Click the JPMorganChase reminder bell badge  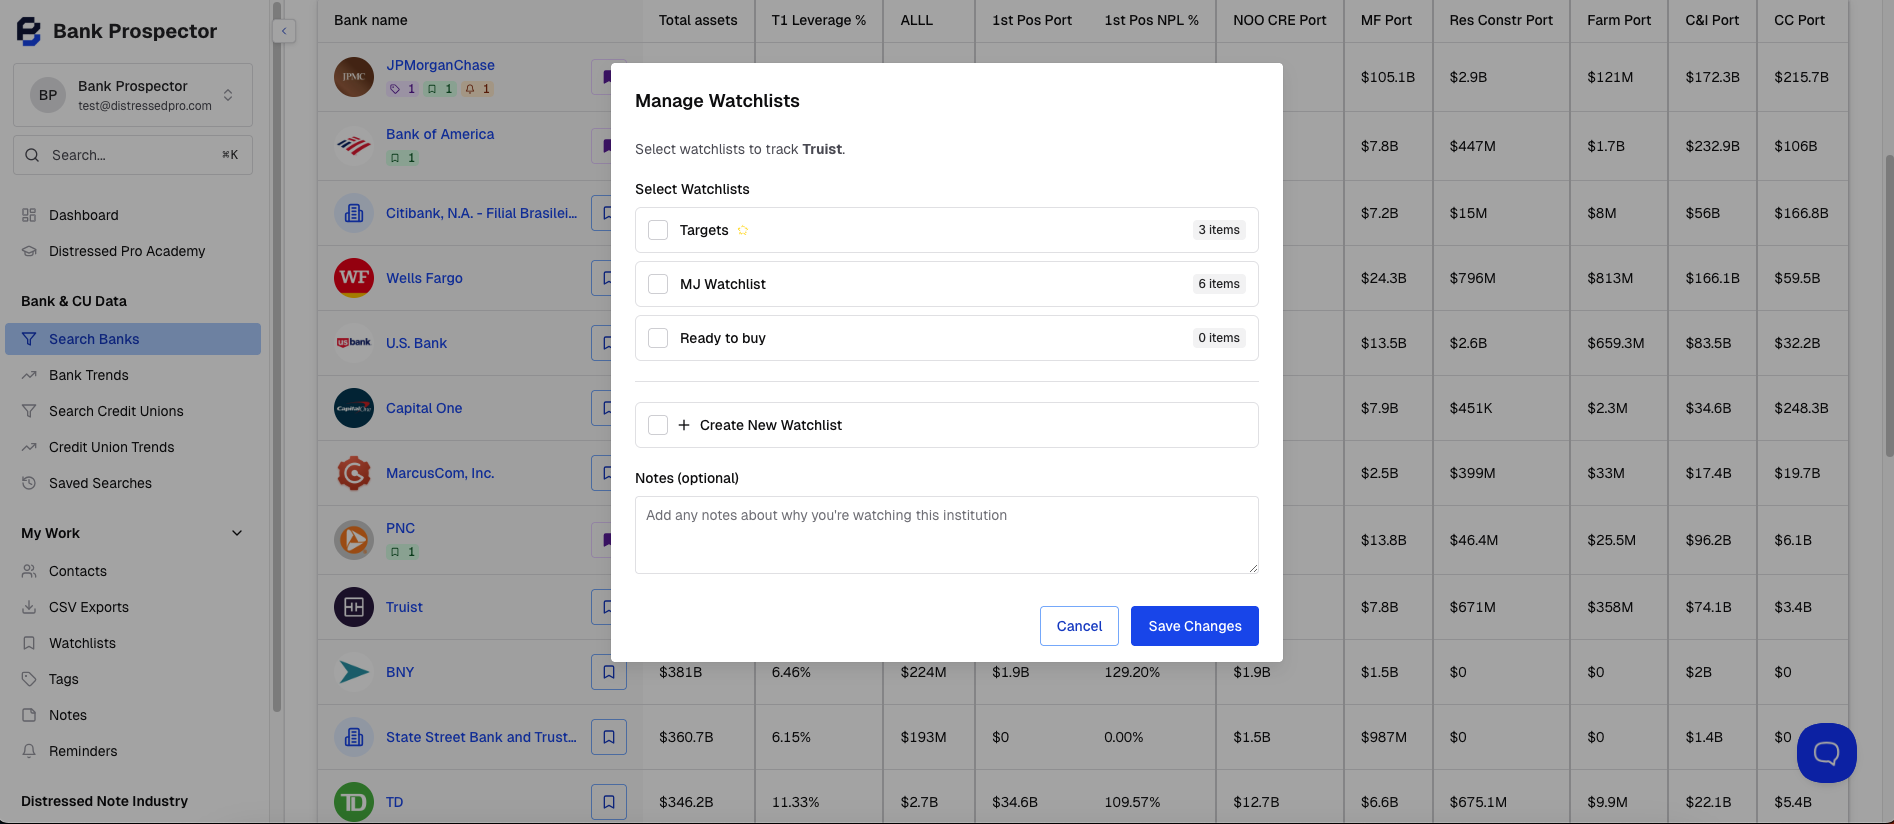coord(478,89)
